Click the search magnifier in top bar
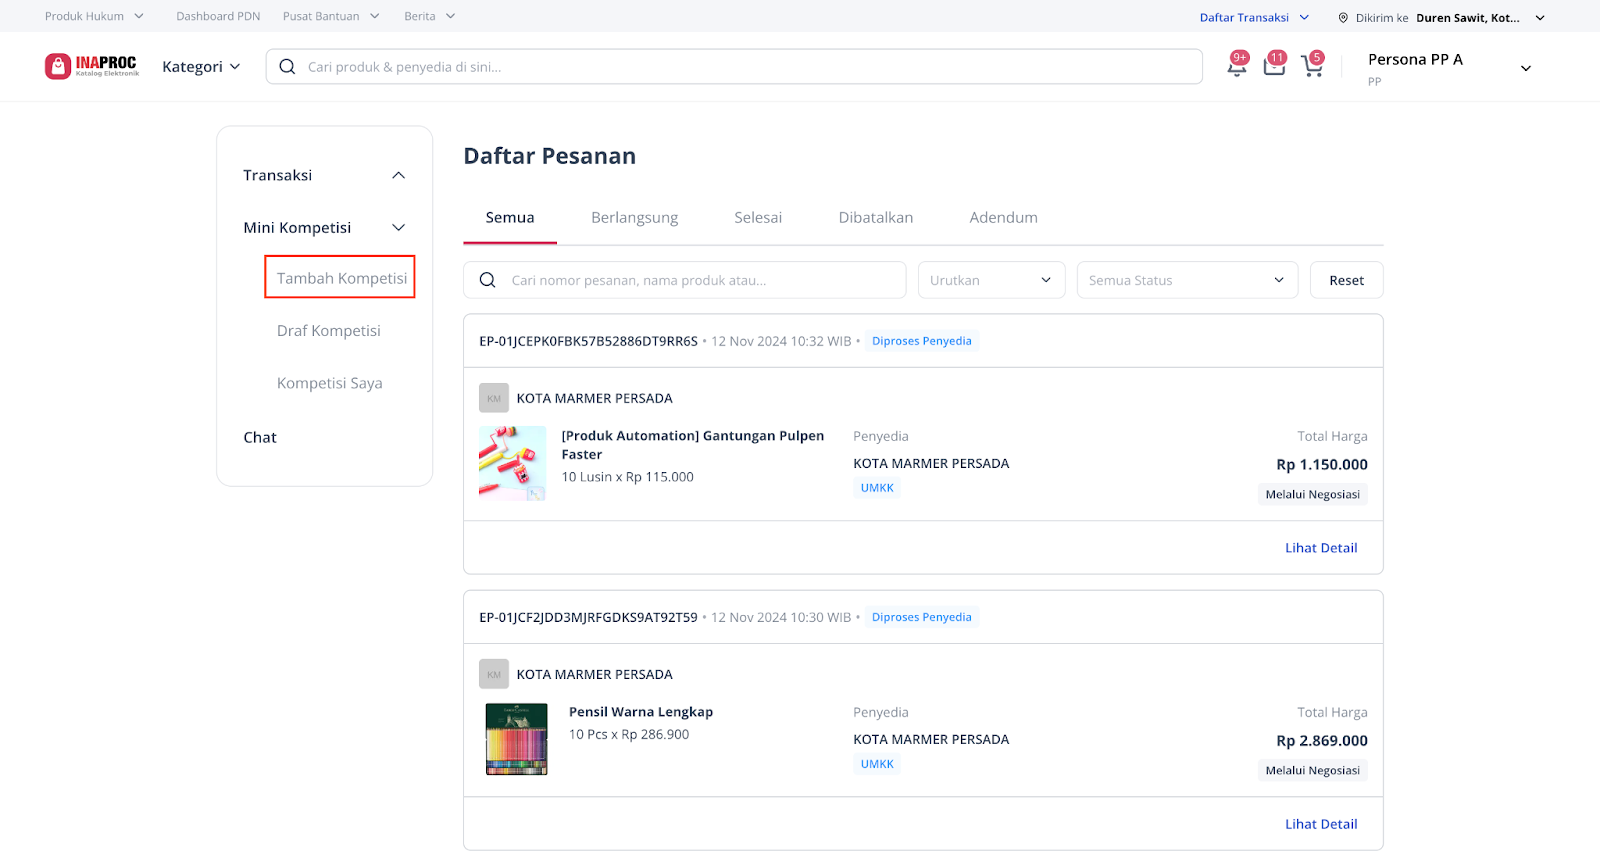 [287, 67]
